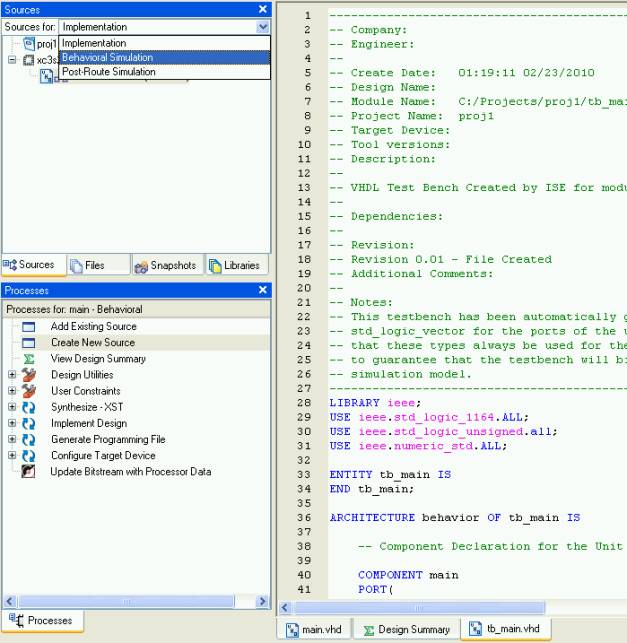Click line number 36 in editor gutter

click(x=304, y=518)
